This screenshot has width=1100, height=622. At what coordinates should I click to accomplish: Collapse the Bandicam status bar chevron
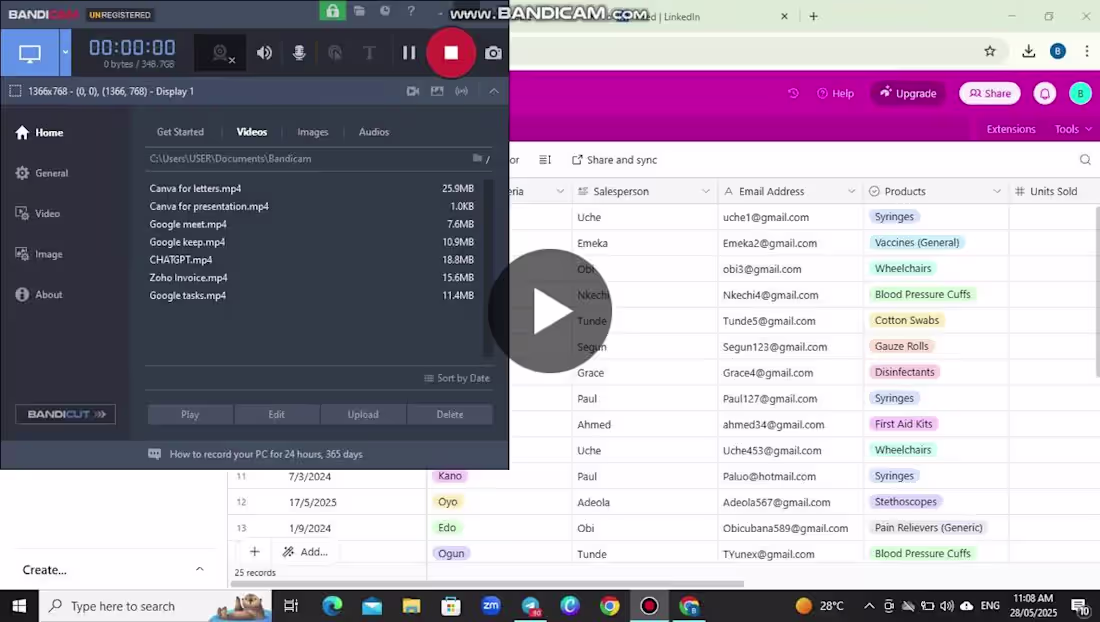(x=493, y=91)
